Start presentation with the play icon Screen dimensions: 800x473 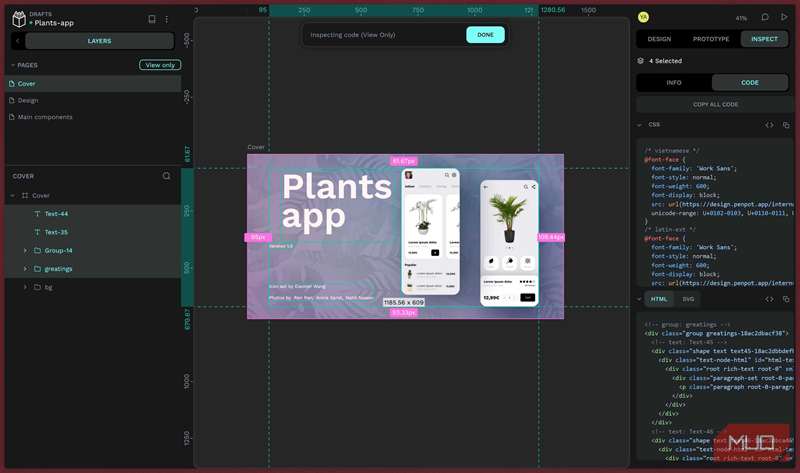click(x=783, y=17)
